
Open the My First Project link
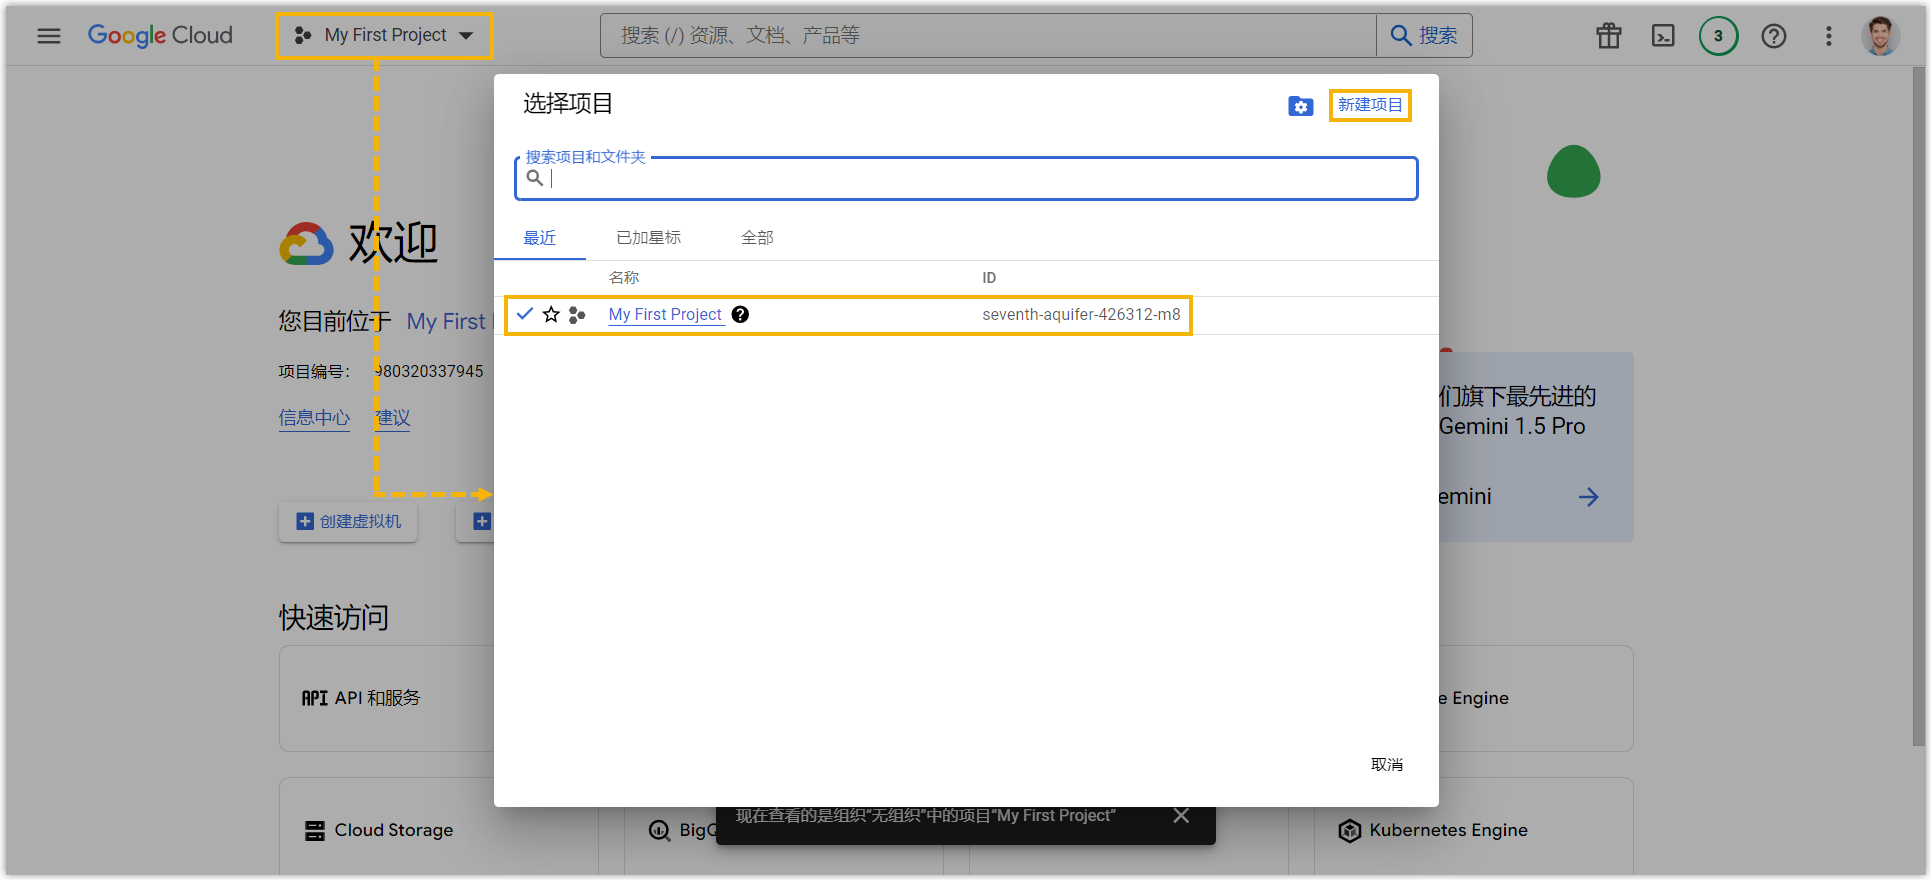tap(665, 315)
